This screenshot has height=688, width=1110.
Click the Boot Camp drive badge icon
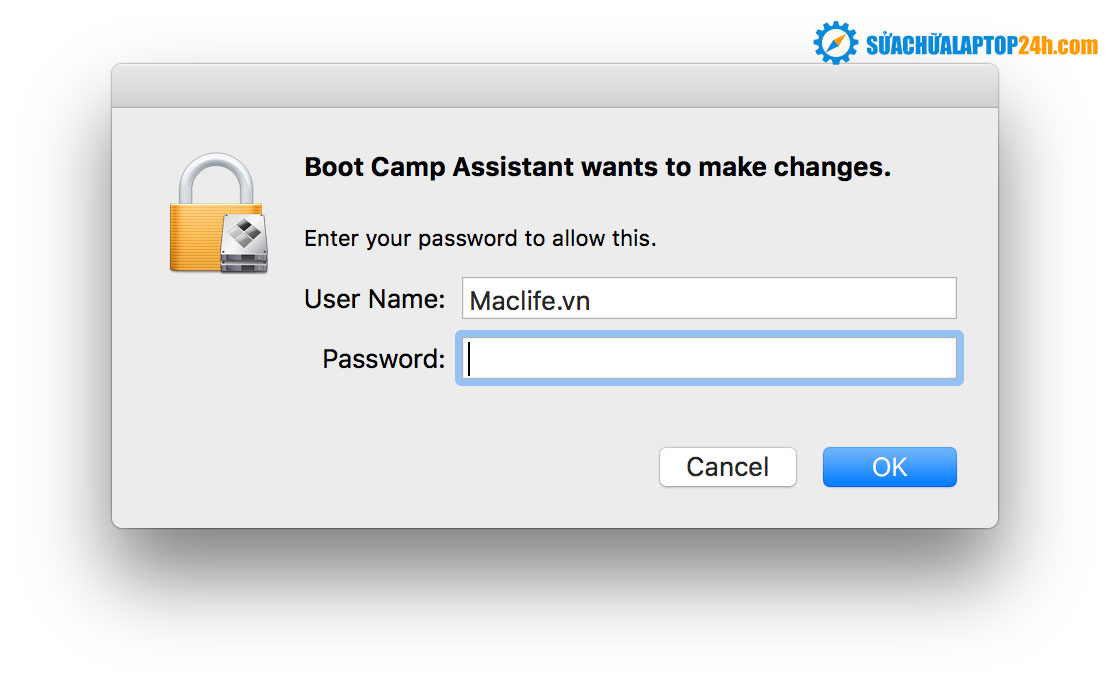pyautogui.click(x=243, y=243)
